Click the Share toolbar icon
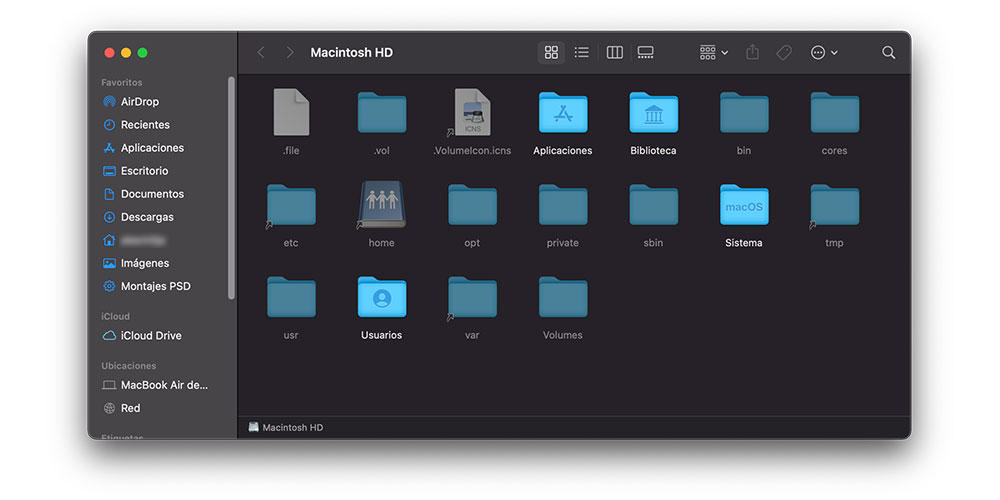1000x500 pixels. tap(753, 52)
